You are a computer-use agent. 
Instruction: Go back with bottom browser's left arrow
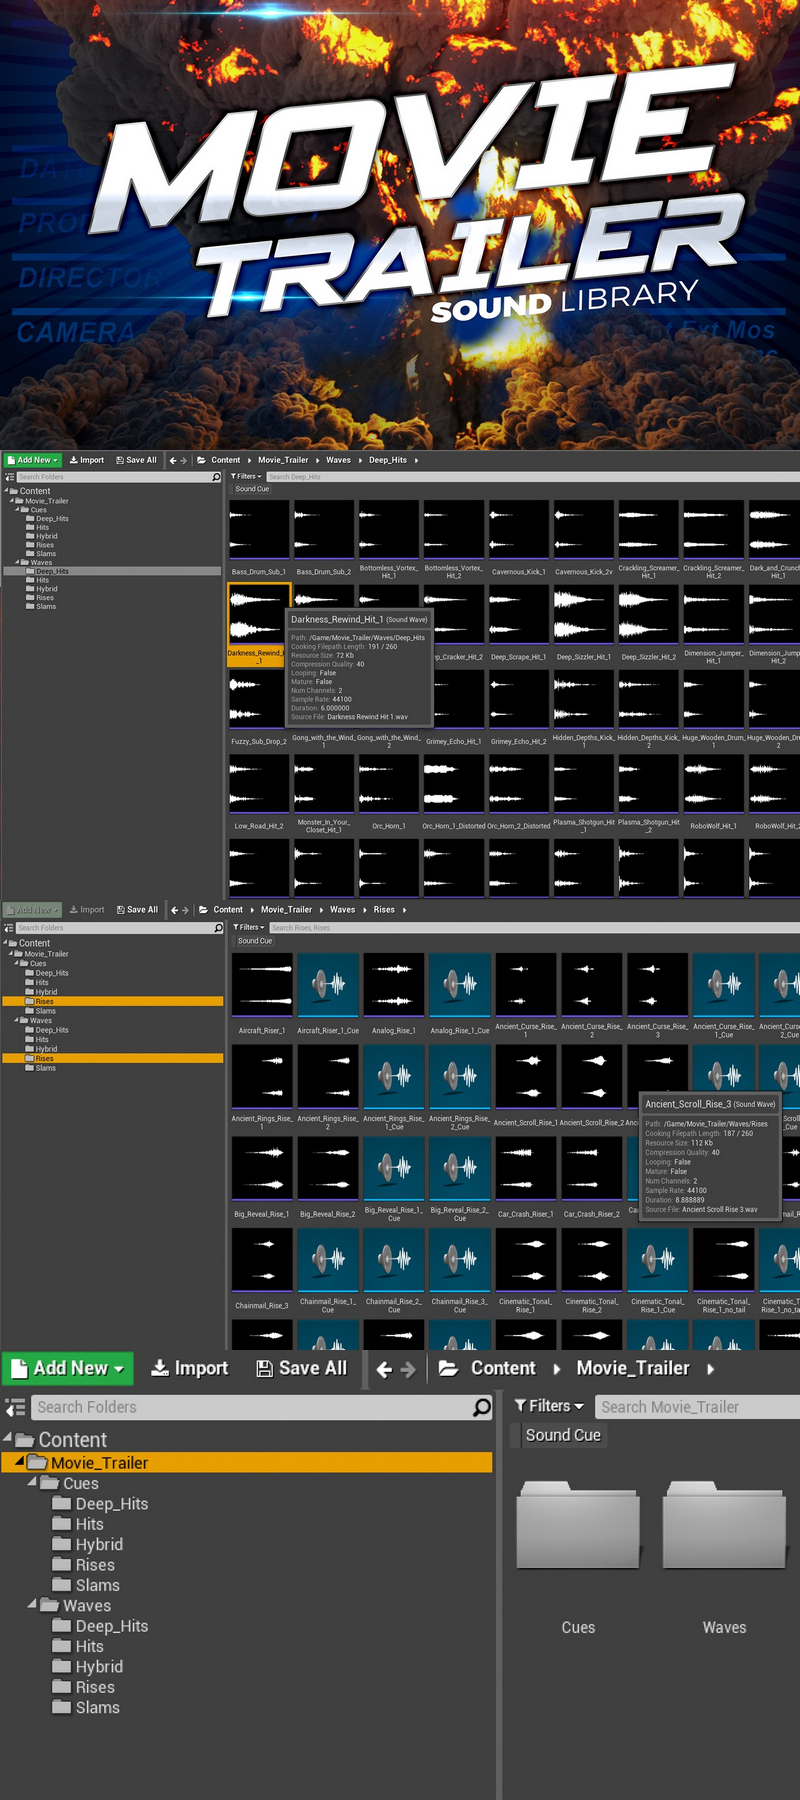tap(384, 1369)
